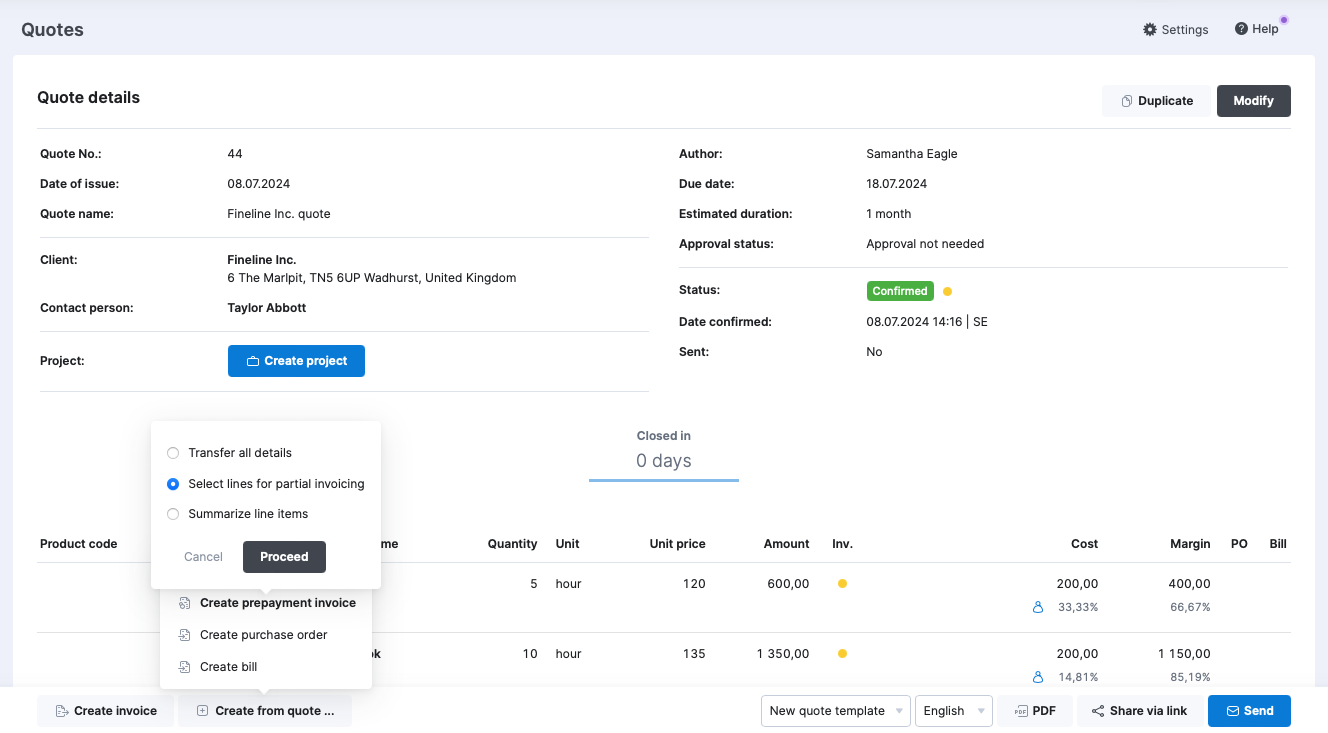Select Transfer all details option

[x=173, y=453]
